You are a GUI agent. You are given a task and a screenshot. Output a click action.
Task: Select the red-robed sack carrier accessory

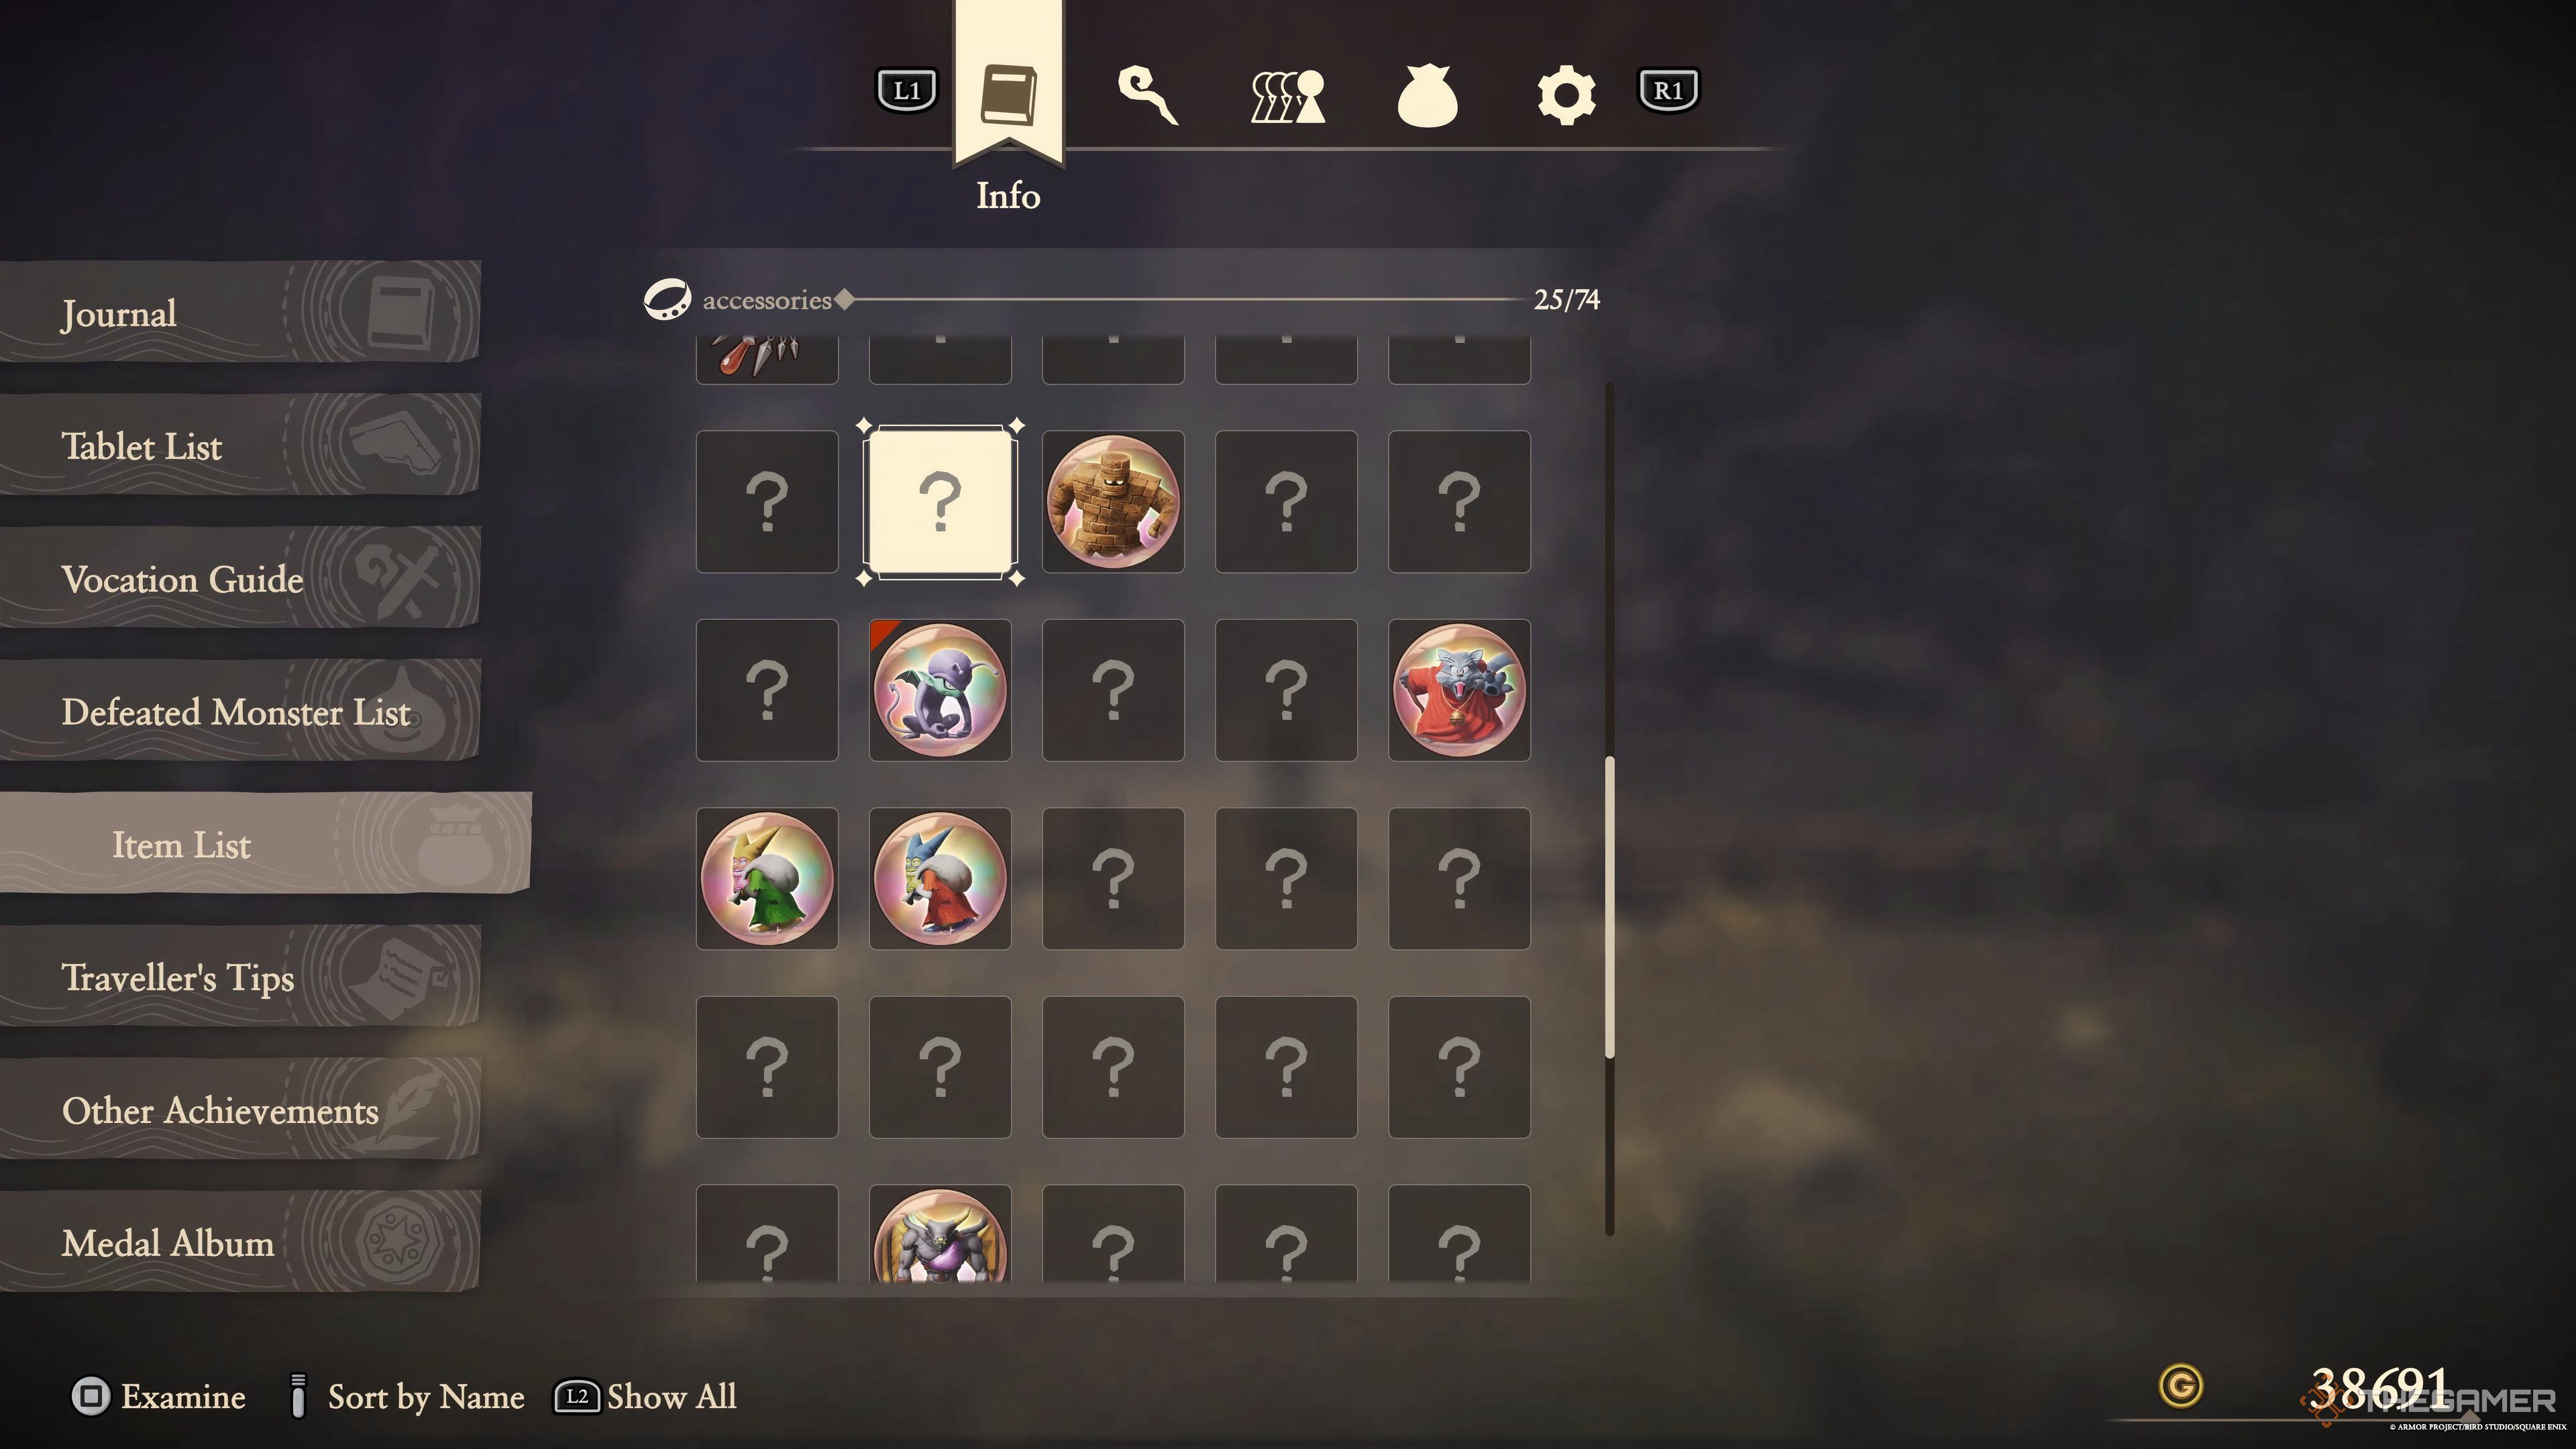pos(940,878)
